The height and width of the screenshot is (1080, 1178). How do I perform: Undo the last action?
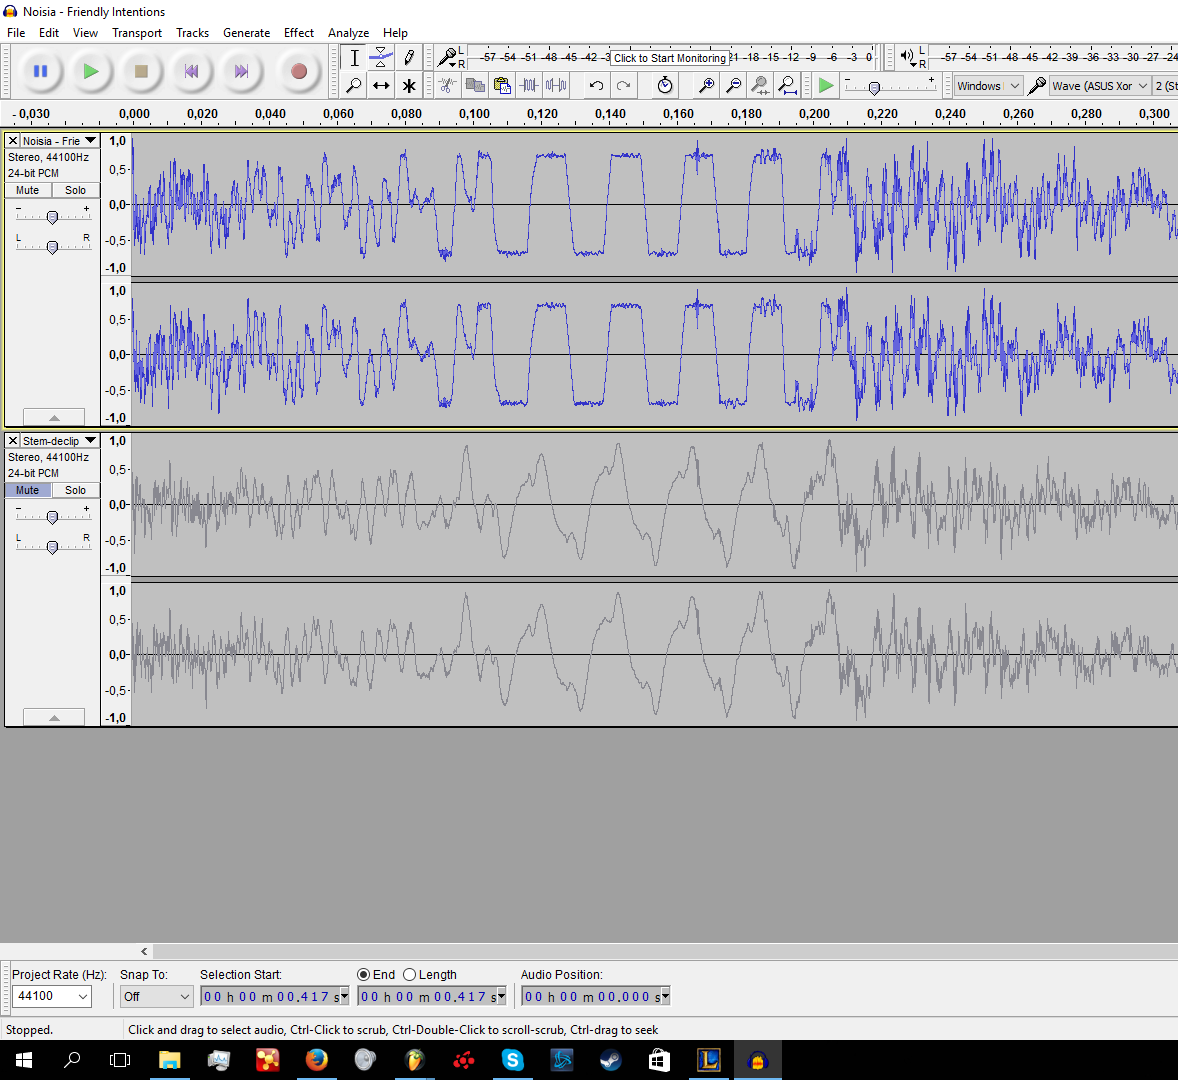point(597,86)
